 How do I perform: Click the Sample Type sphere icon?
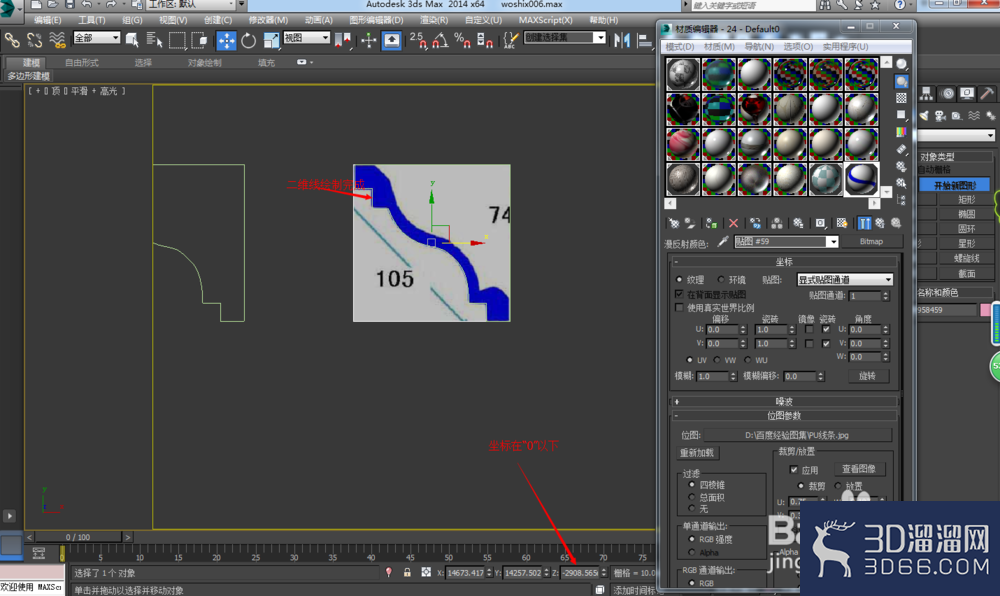point(901,64)
